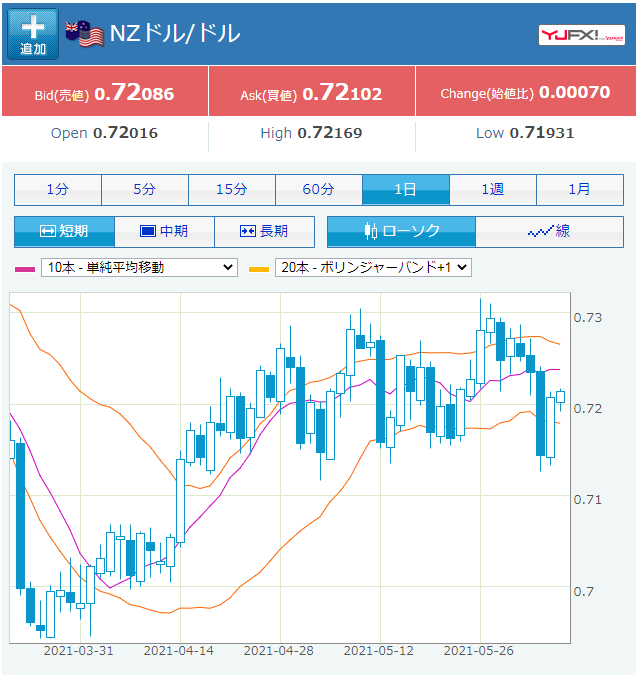The width and height of the screenshot is (636, 679).
Task: Click the orange Bollinger band color swatch
Action: 259,269
